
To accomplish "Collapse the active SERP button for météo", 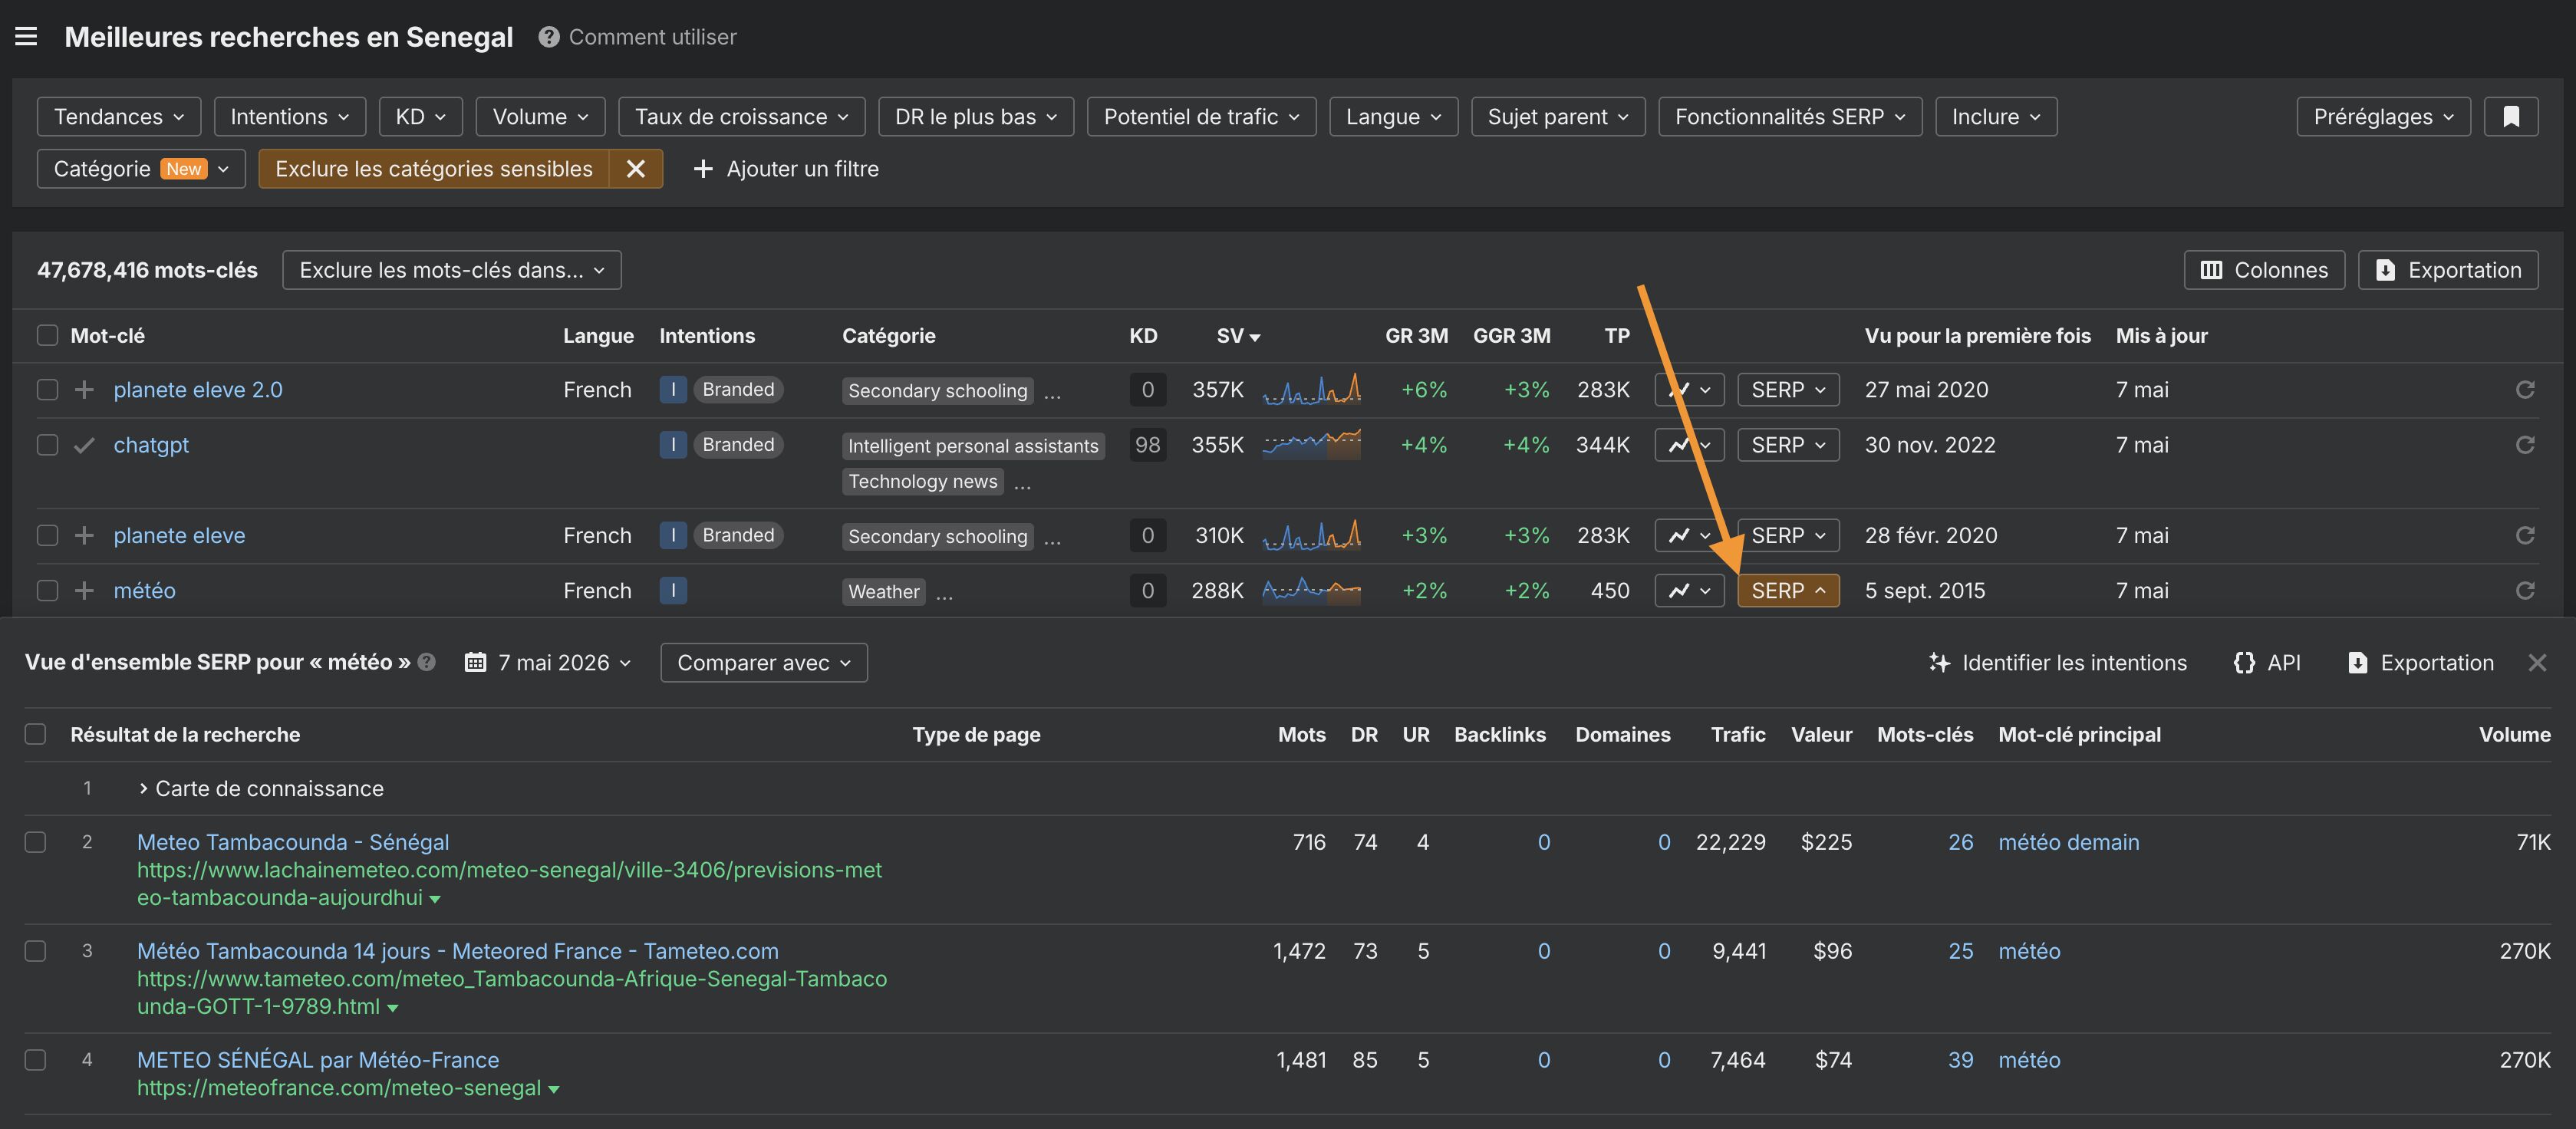I will coord(1788,591).
